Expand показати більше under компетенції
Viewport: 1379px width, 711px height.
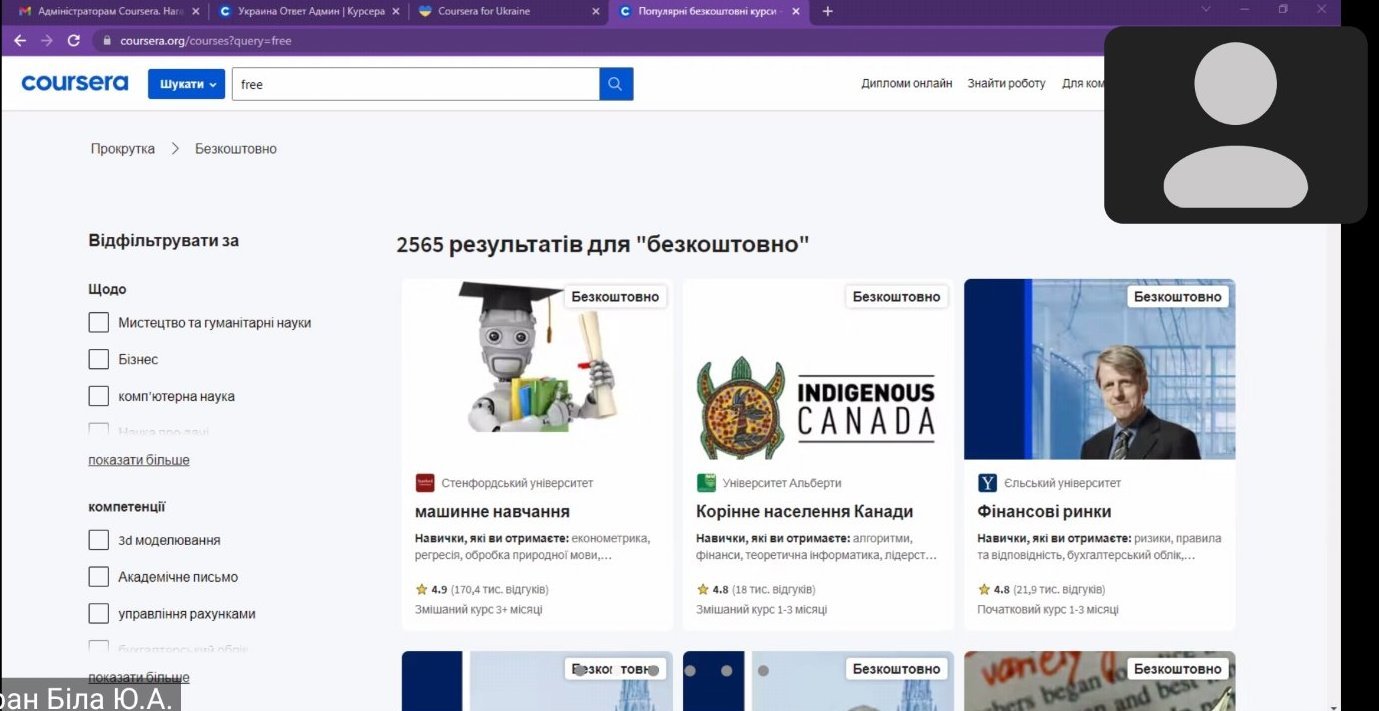point(139,677)
